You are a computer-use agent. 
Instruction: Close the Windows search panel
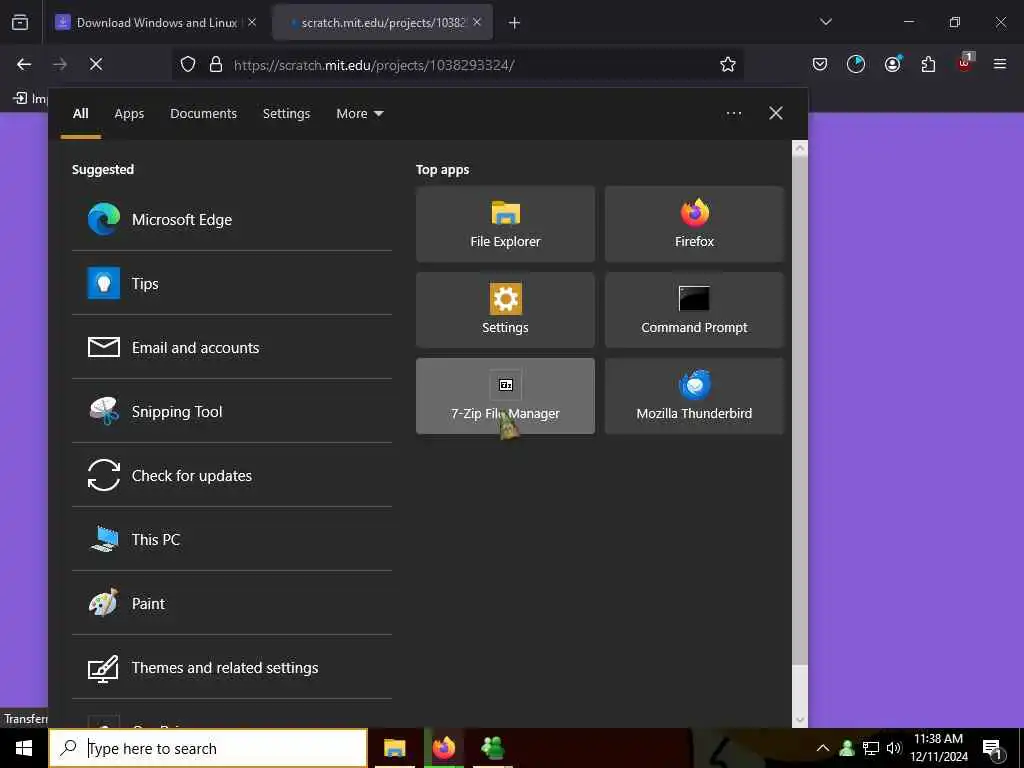click(776, 114)
